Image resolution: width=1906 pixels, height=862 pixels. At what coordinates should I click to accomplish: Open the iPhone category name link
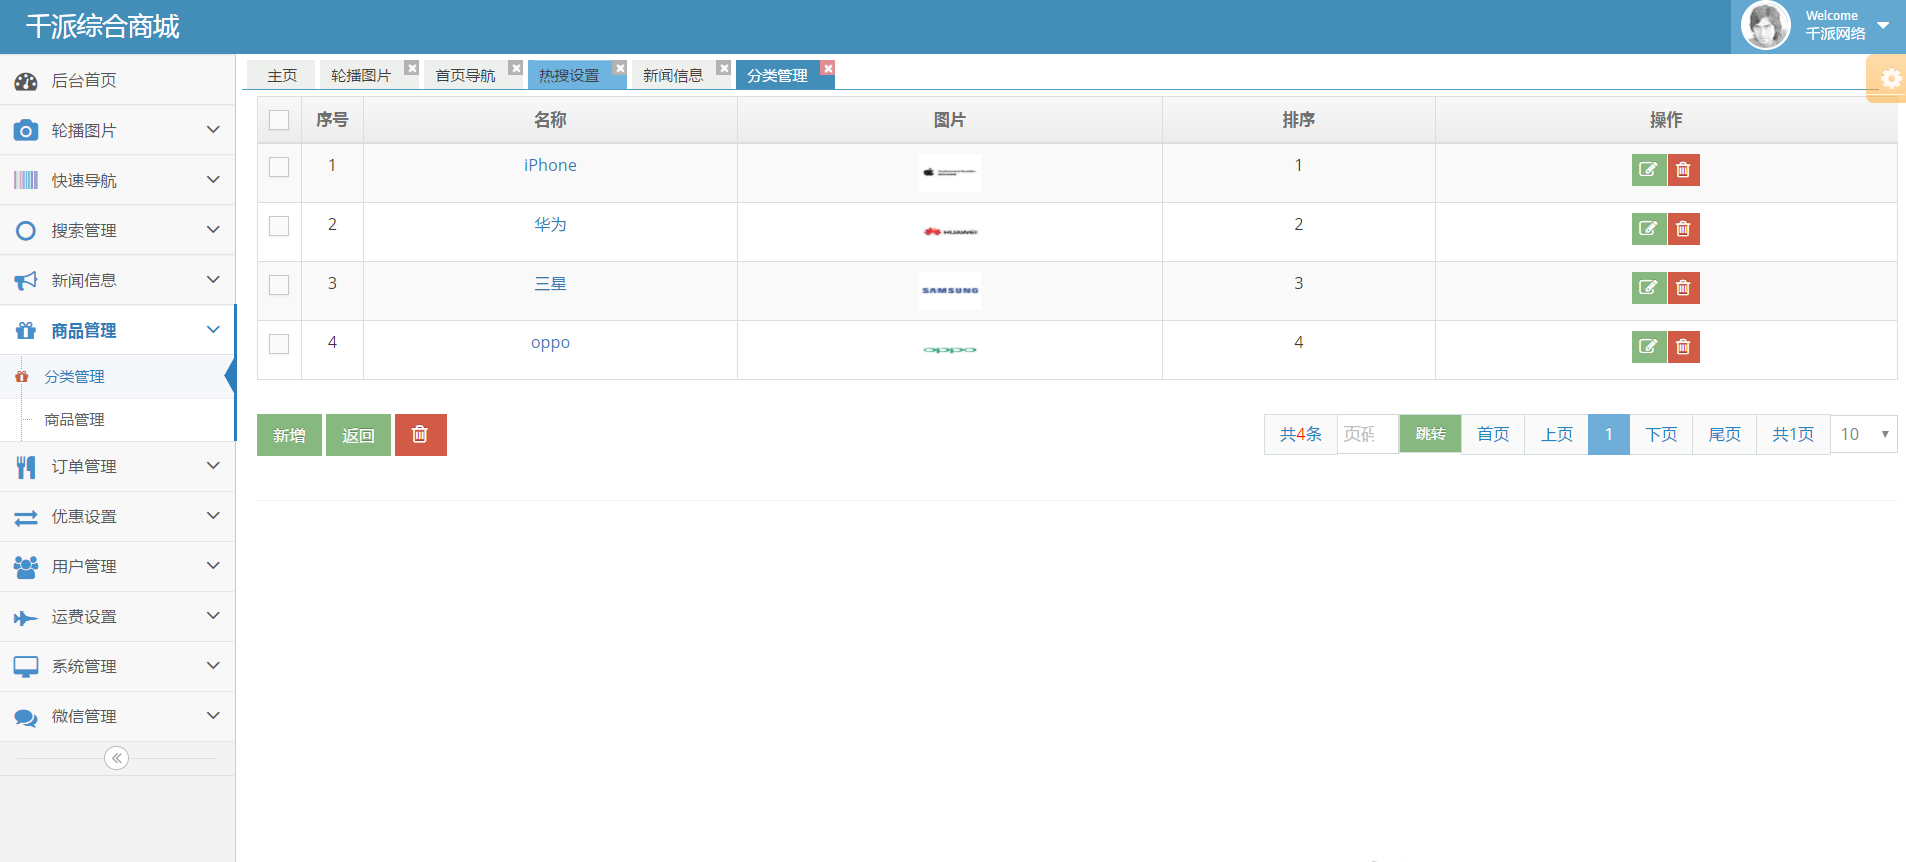(550, 166)
